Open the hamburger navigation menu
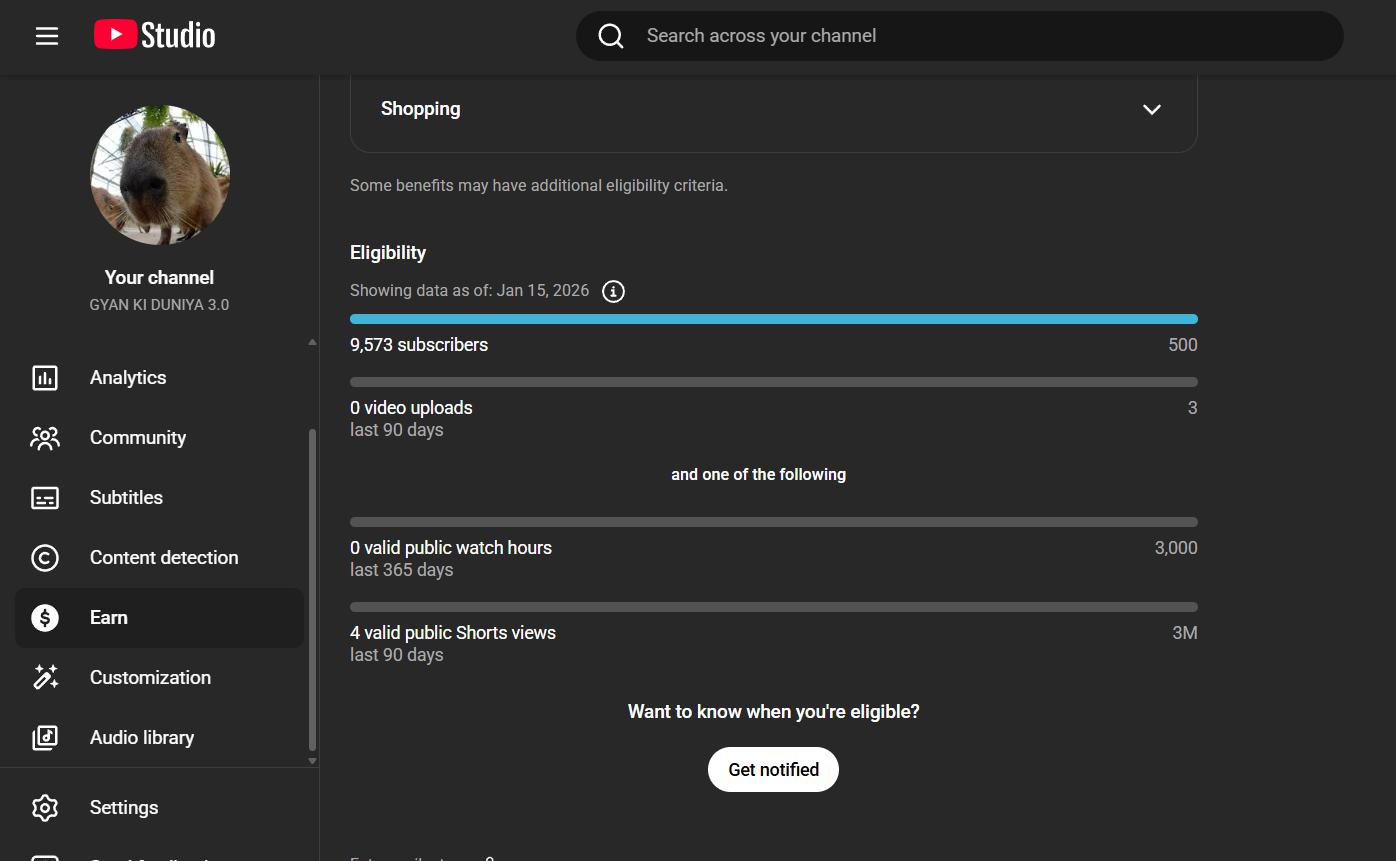The image size is (1396, 861). click(47, 36)
